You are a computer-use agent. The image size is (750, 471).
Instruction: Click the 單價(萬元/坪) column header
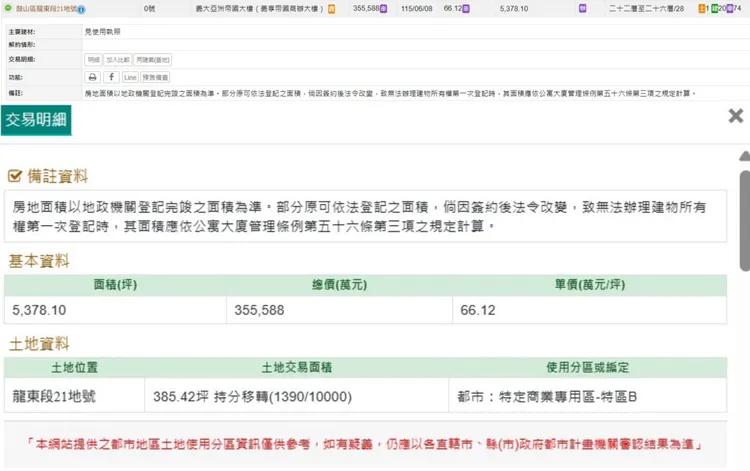[590, 285]
